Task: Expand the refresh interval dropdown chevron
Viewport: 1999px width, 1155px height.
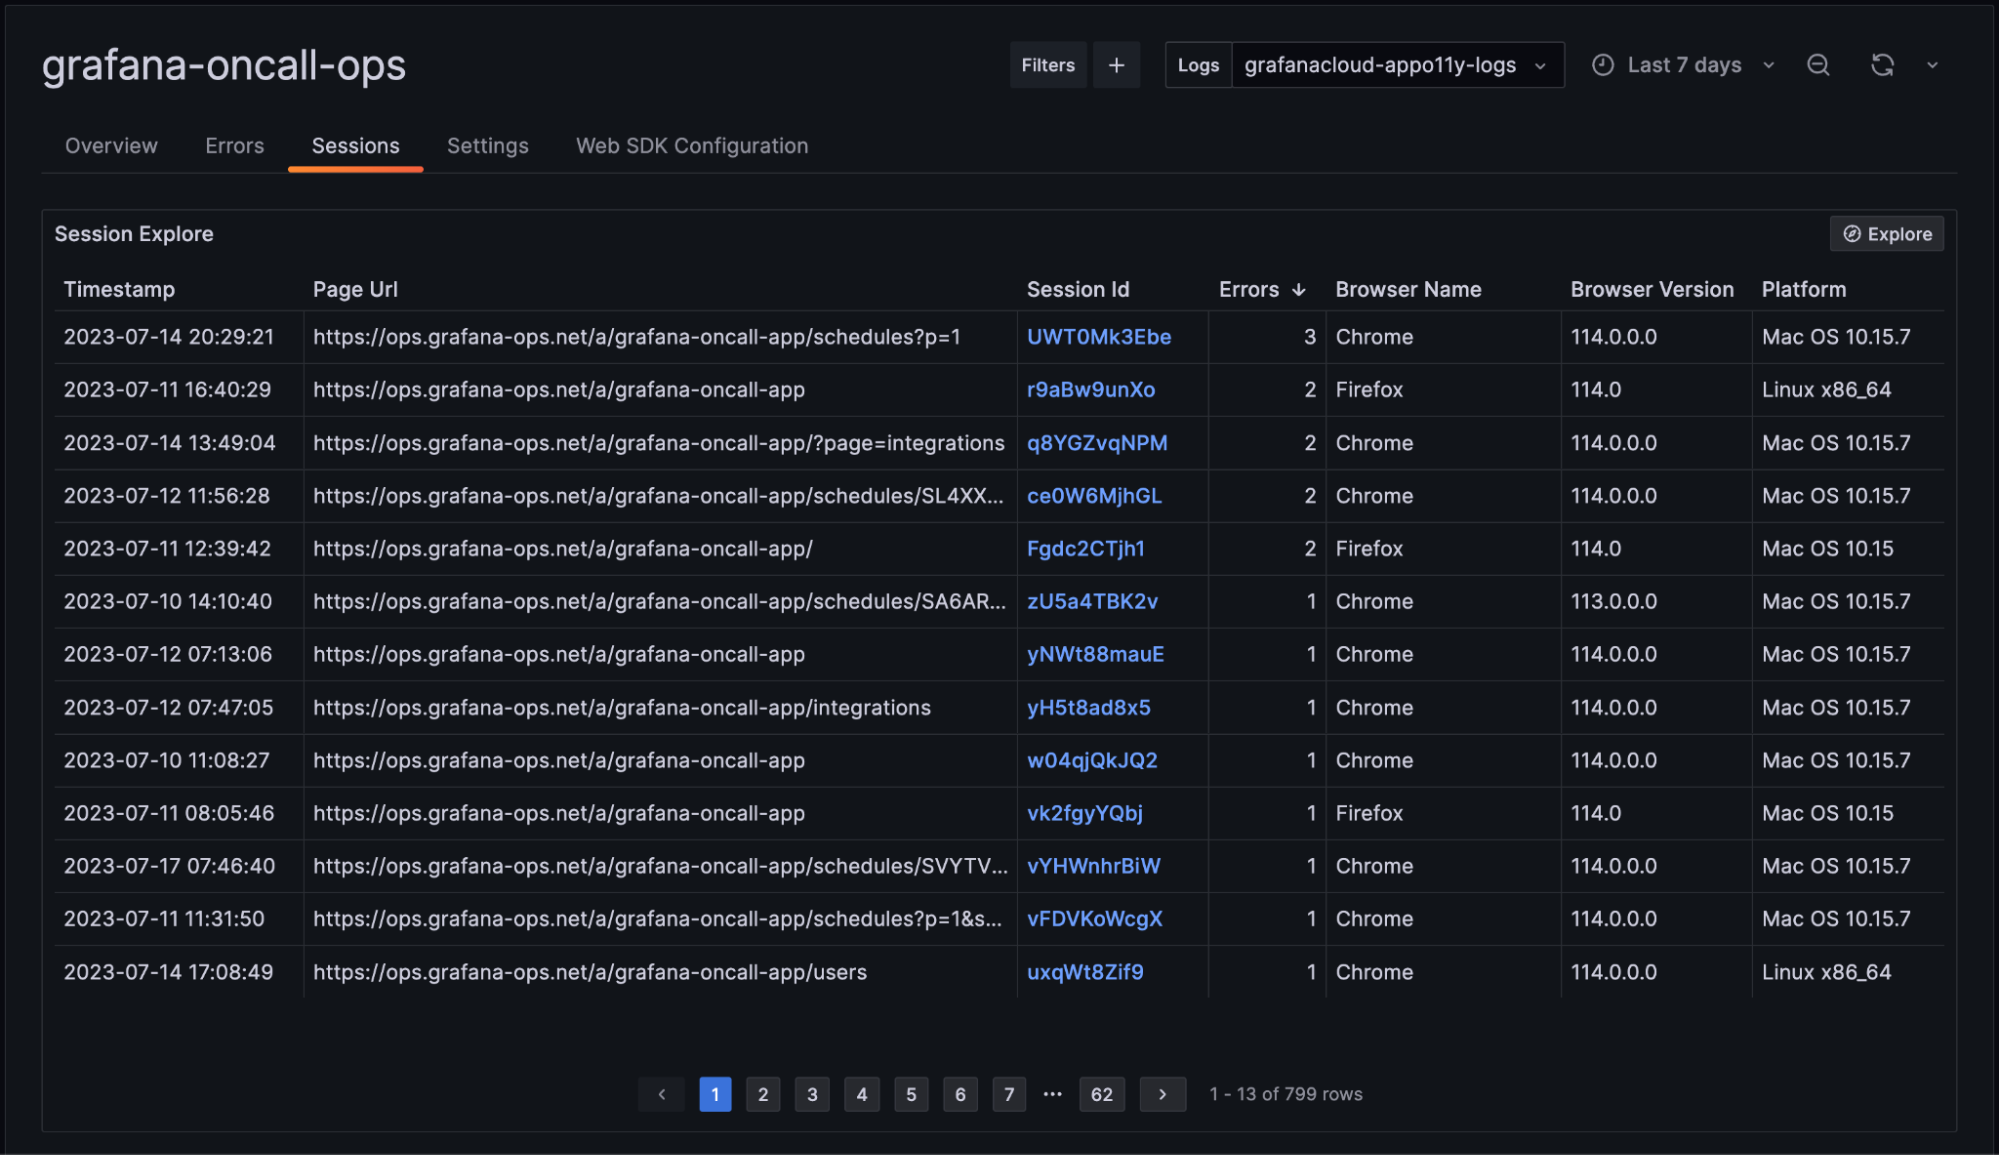Action: click(1932, 65)
